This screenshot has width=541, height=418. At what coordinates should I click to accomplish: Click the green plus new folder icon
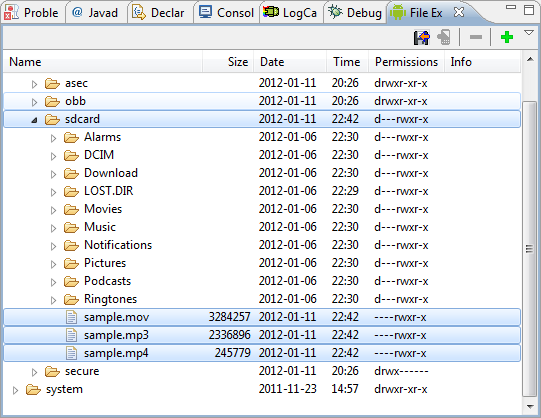507,37
